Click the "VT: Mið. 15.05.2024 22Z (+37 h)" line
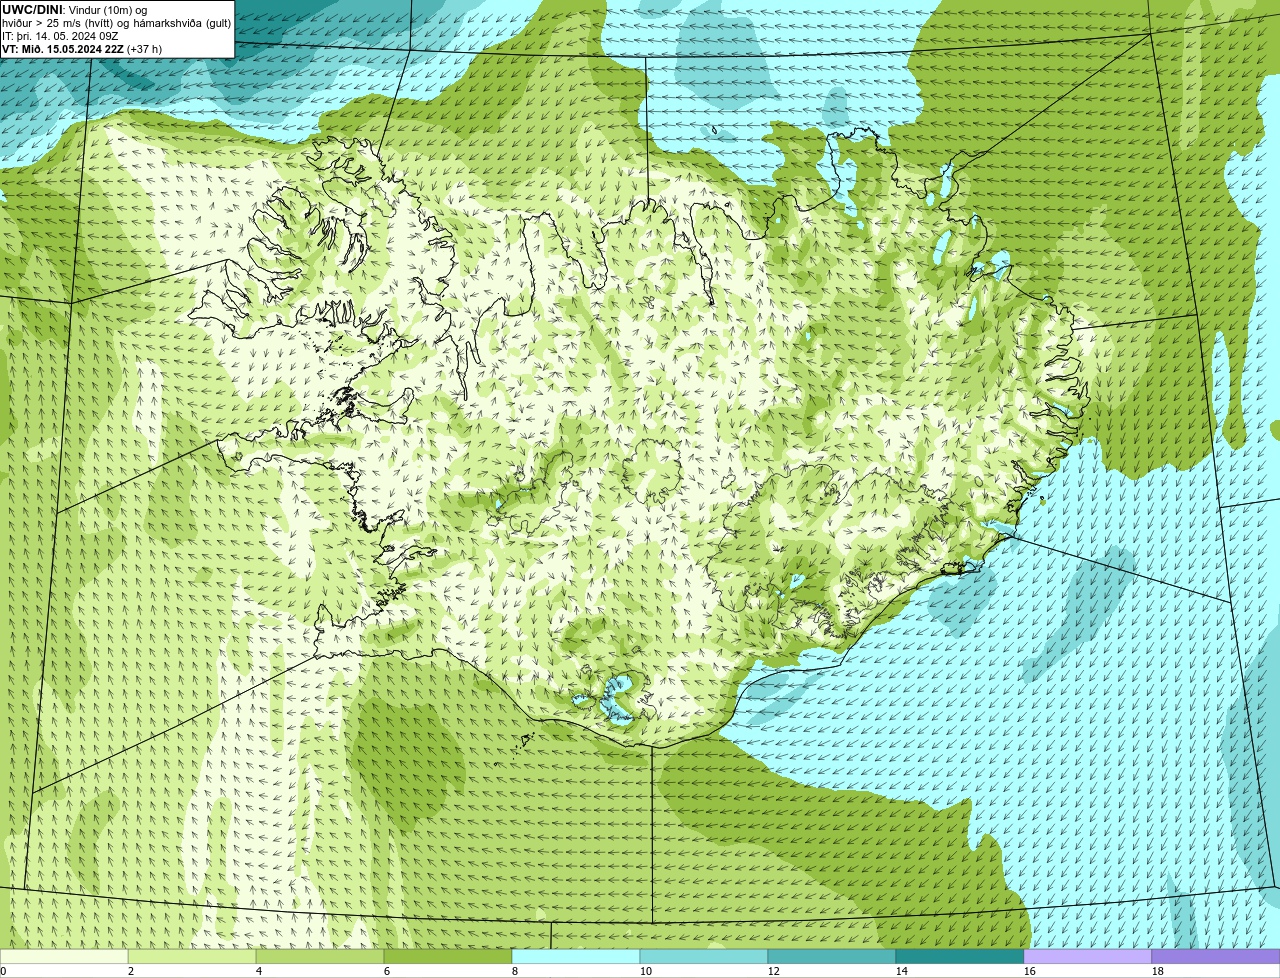 click(x=82, y=49)
